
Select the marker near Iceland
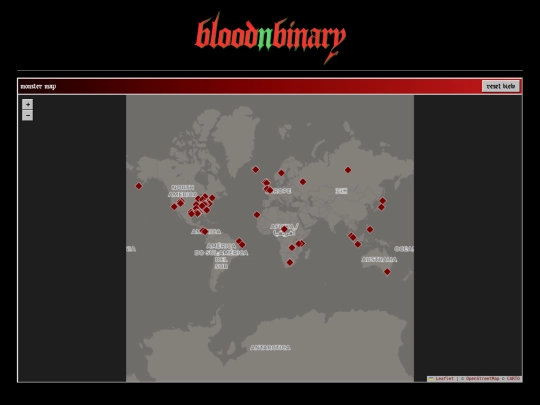click(x=255, y=169)
